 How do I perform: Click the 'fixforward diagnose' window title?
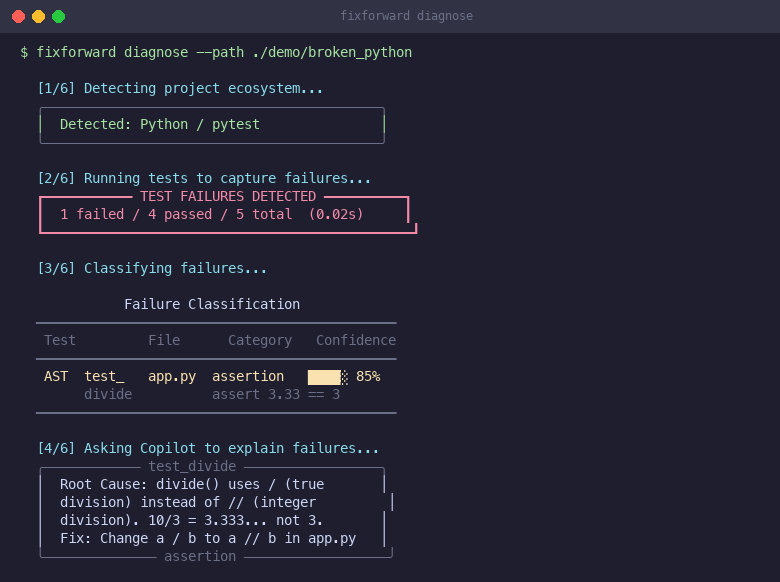[406, 16]
